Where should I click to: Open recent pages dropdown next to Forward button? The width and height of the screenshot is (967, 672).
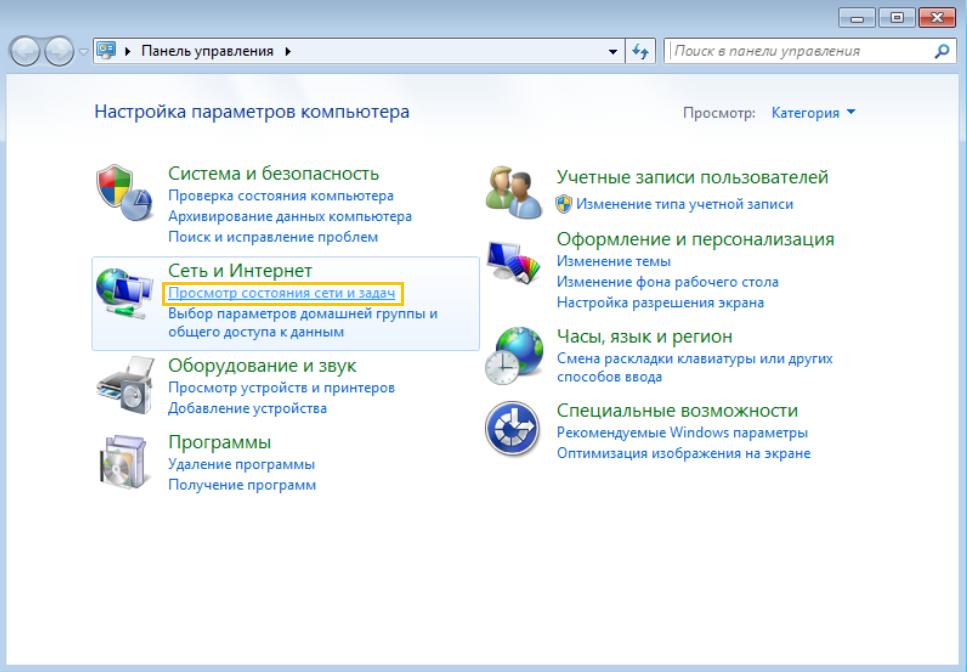pyautogui.click(x=84, y=51)
